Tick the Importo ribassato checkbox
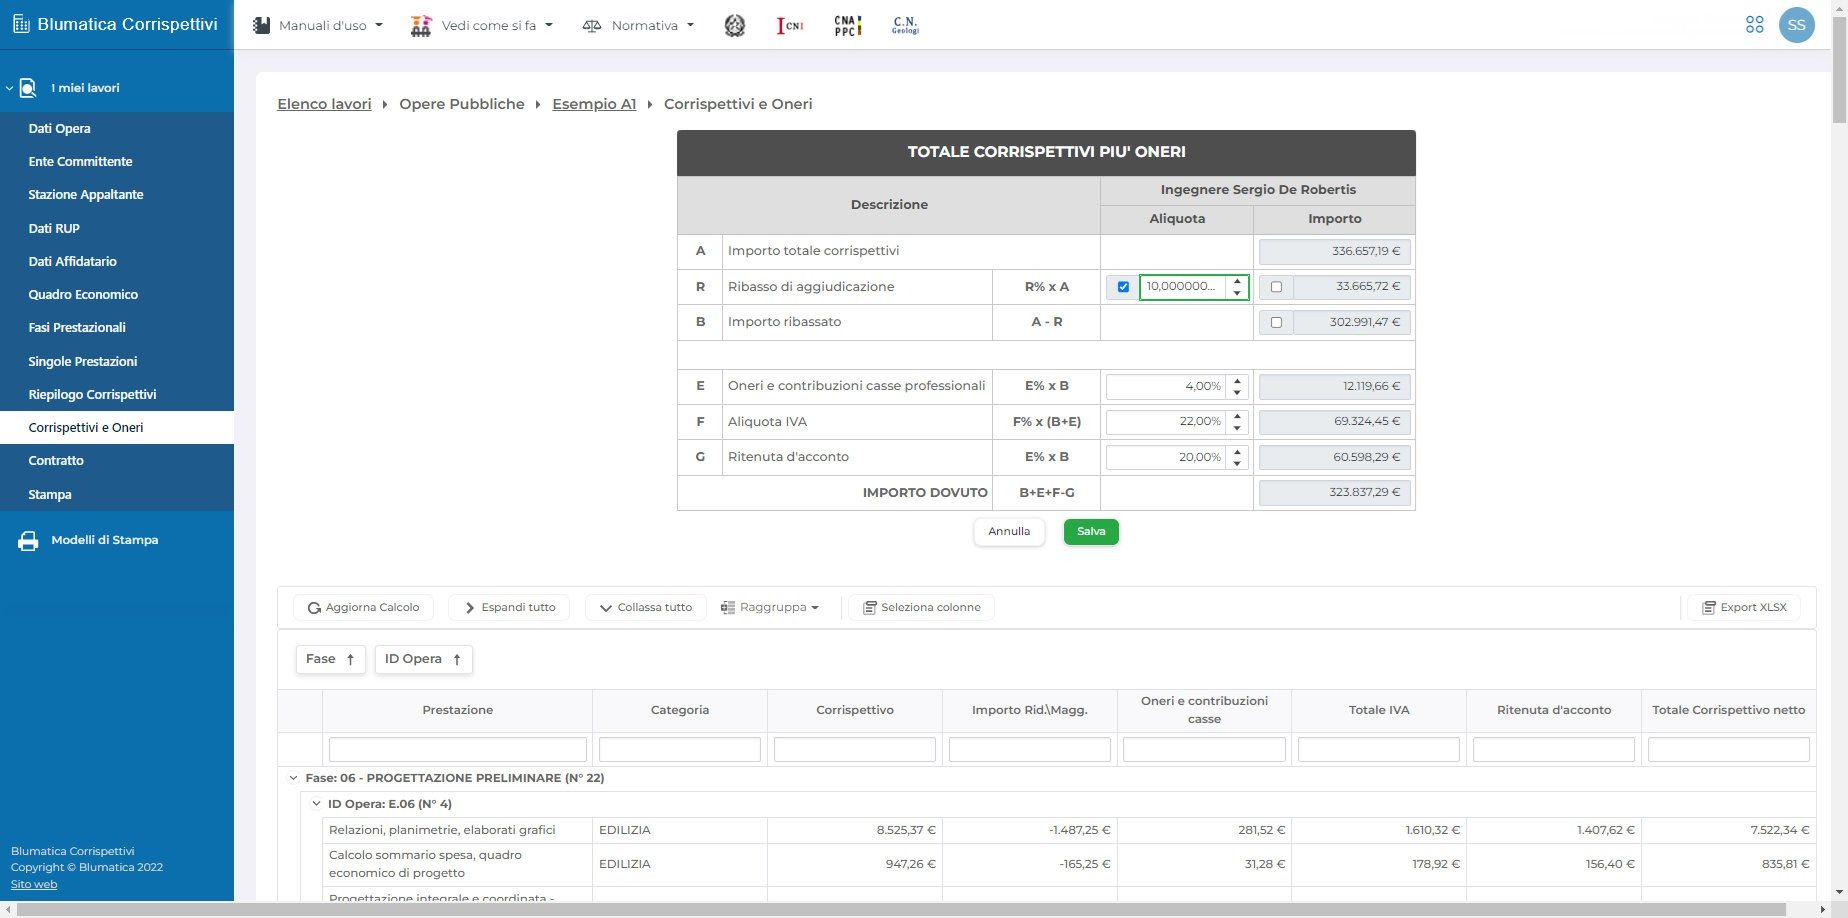1848x918 pixels. (x=1276, y=322)
